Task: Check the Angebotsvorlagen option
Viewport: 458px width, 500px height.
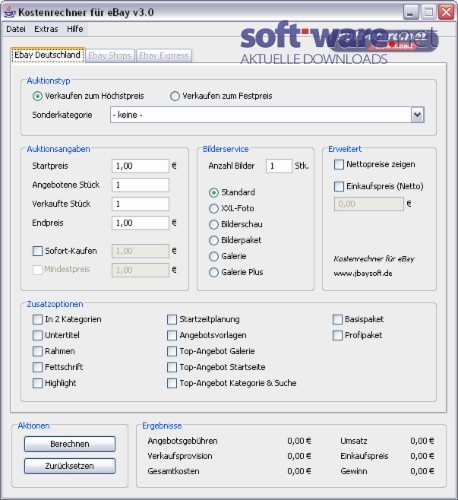Action: [x=172, y=335]
